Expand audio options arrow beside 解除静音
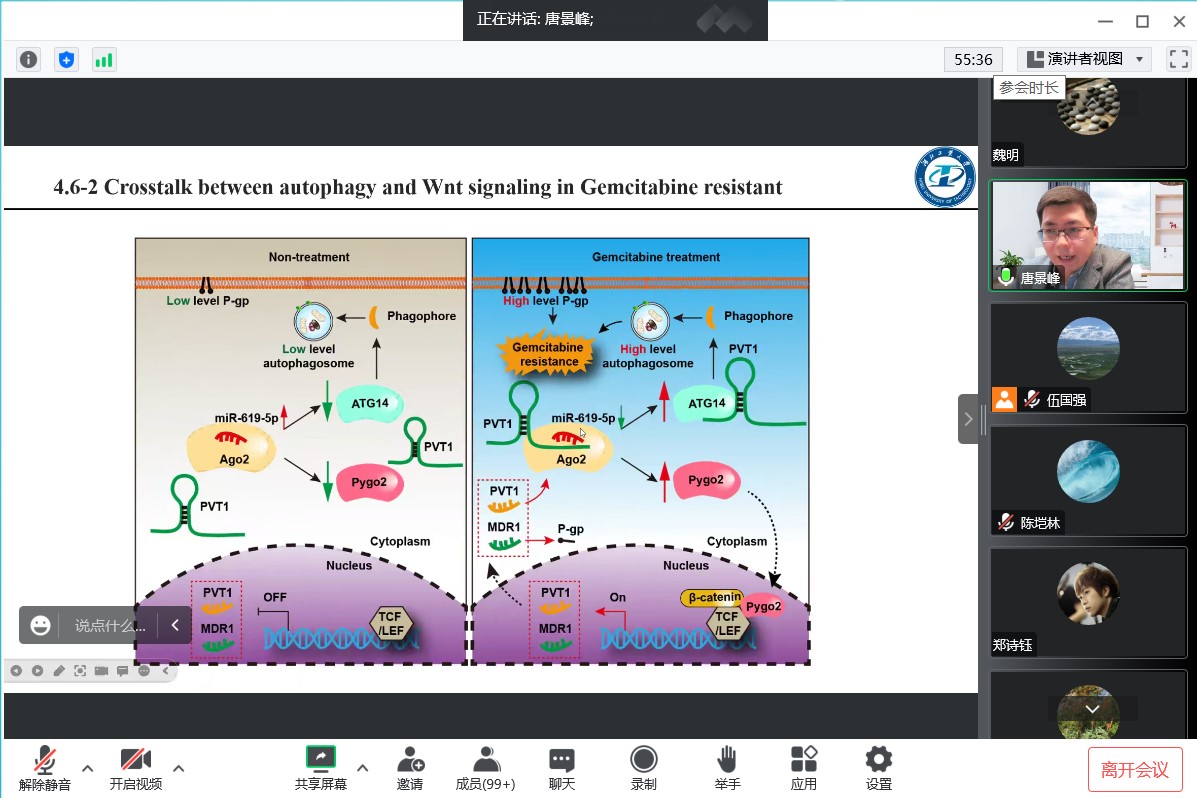The image size is (1197, 798). tap(88, 768)
